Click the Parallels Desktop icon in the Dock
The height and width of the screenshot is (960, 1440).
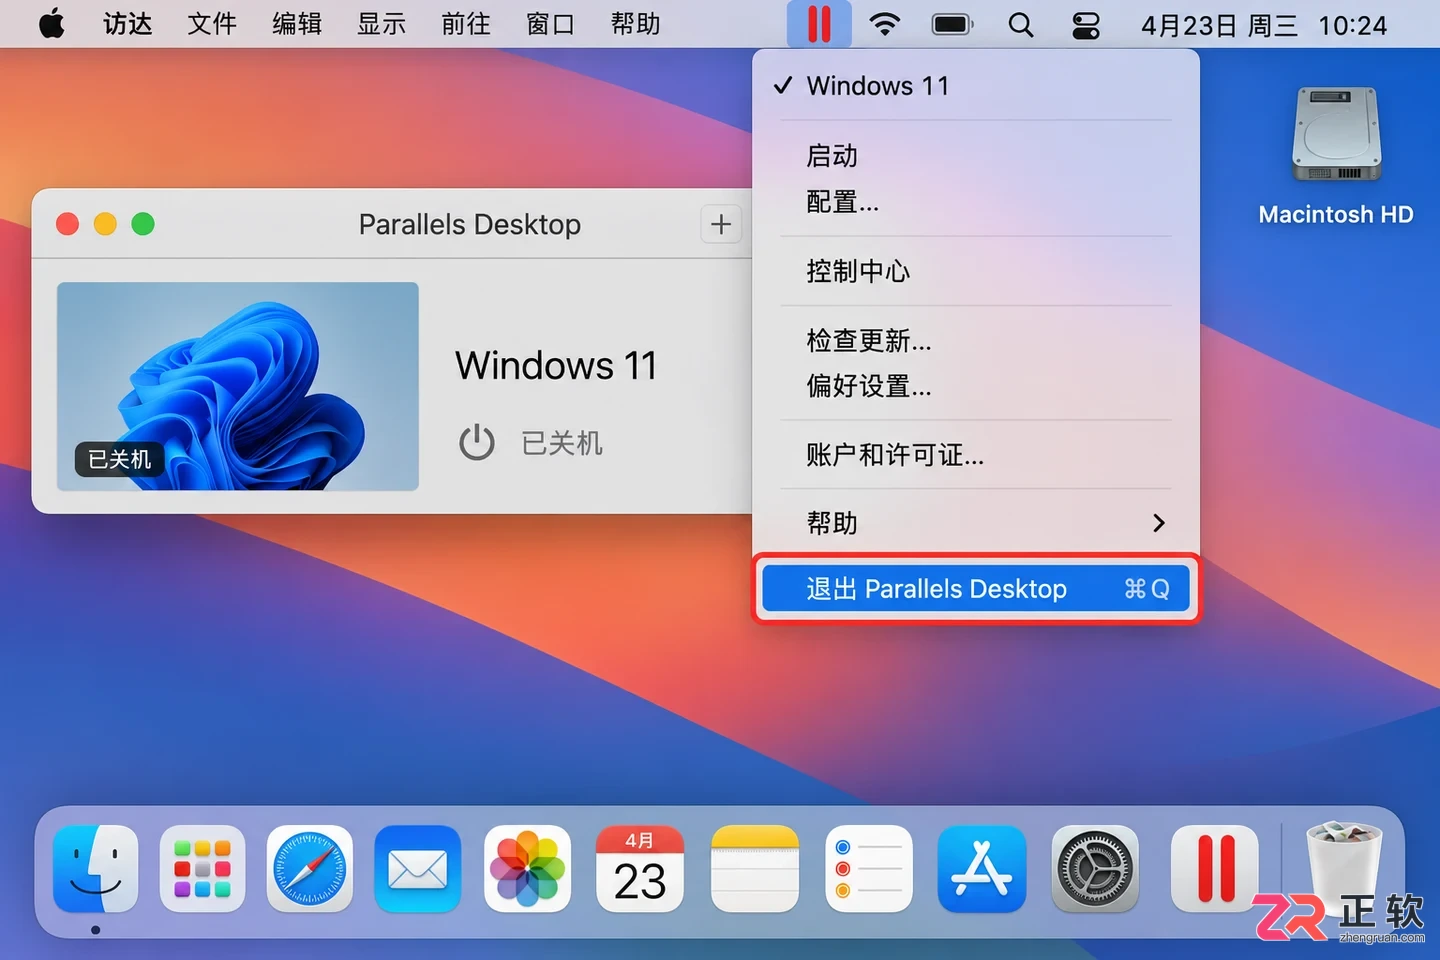1214,868
